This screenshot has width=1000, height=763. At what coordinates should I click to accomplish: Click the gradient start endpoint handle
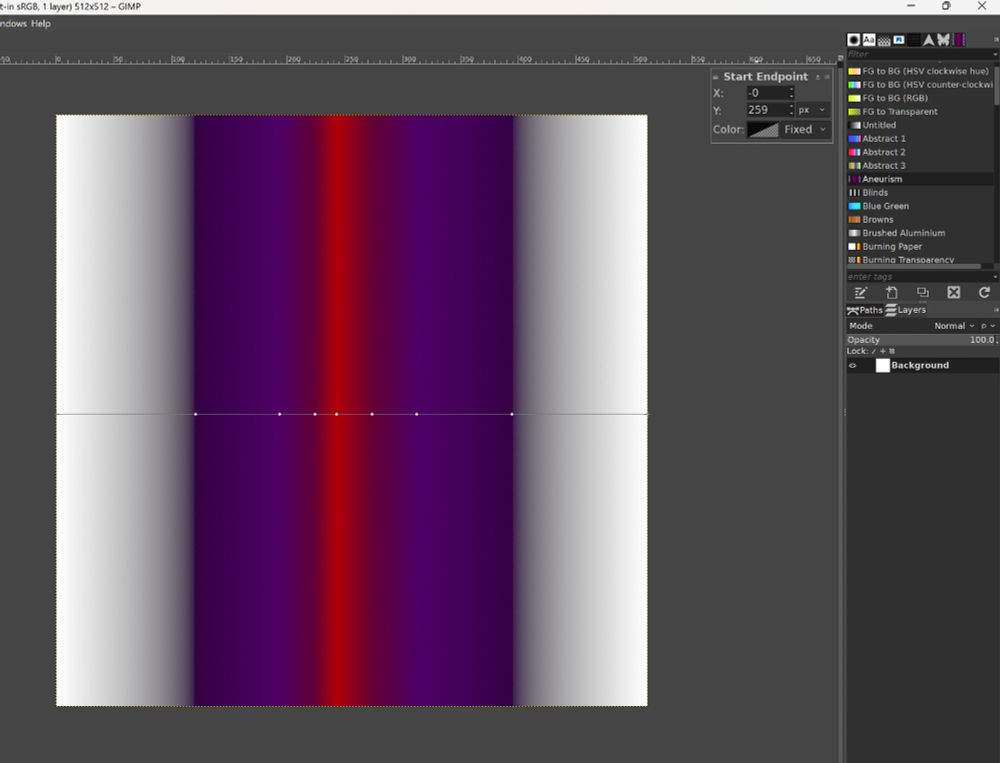57,414
